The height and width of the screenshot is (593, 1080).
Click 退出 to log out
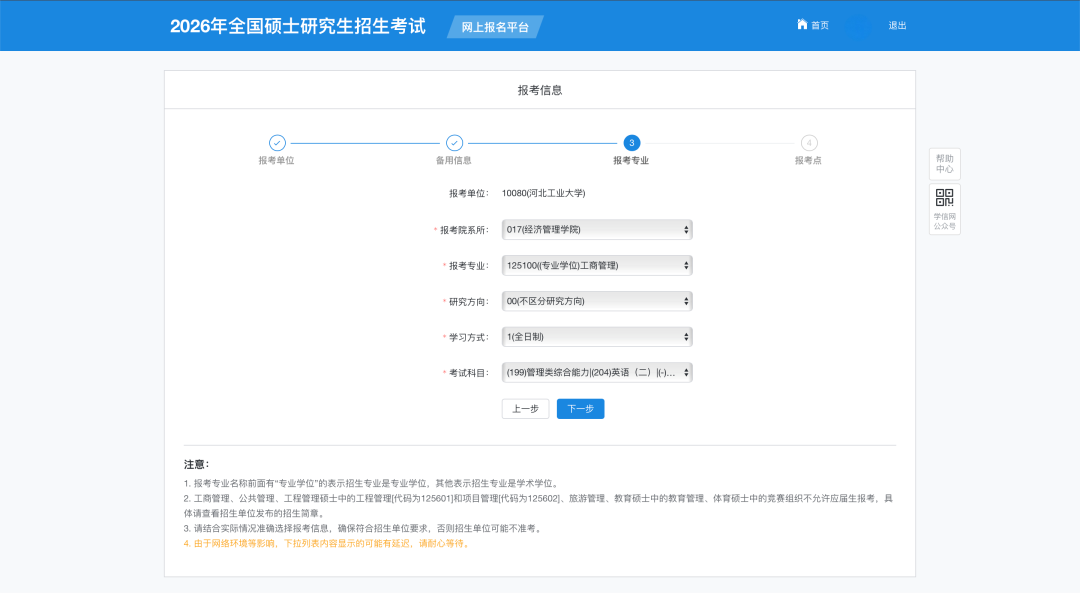897,26
